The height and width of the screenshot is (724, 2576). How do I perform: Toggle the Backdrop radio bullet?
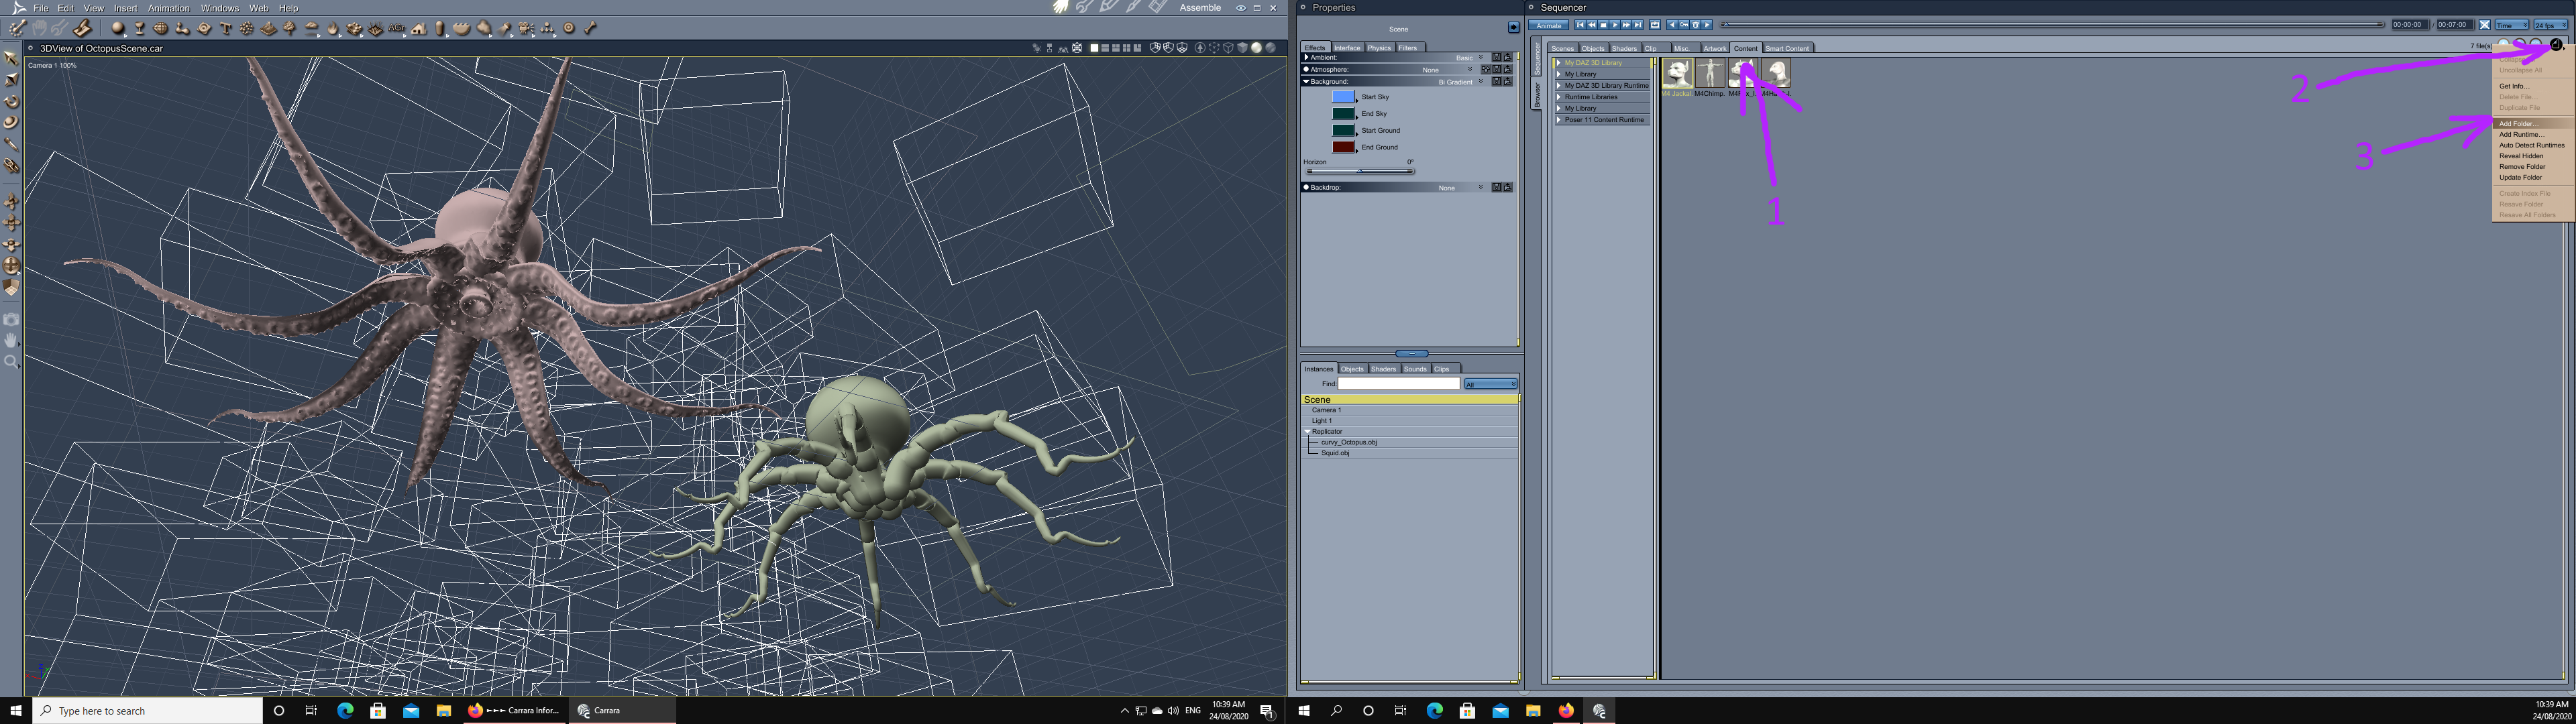[x=1306, y=187]
